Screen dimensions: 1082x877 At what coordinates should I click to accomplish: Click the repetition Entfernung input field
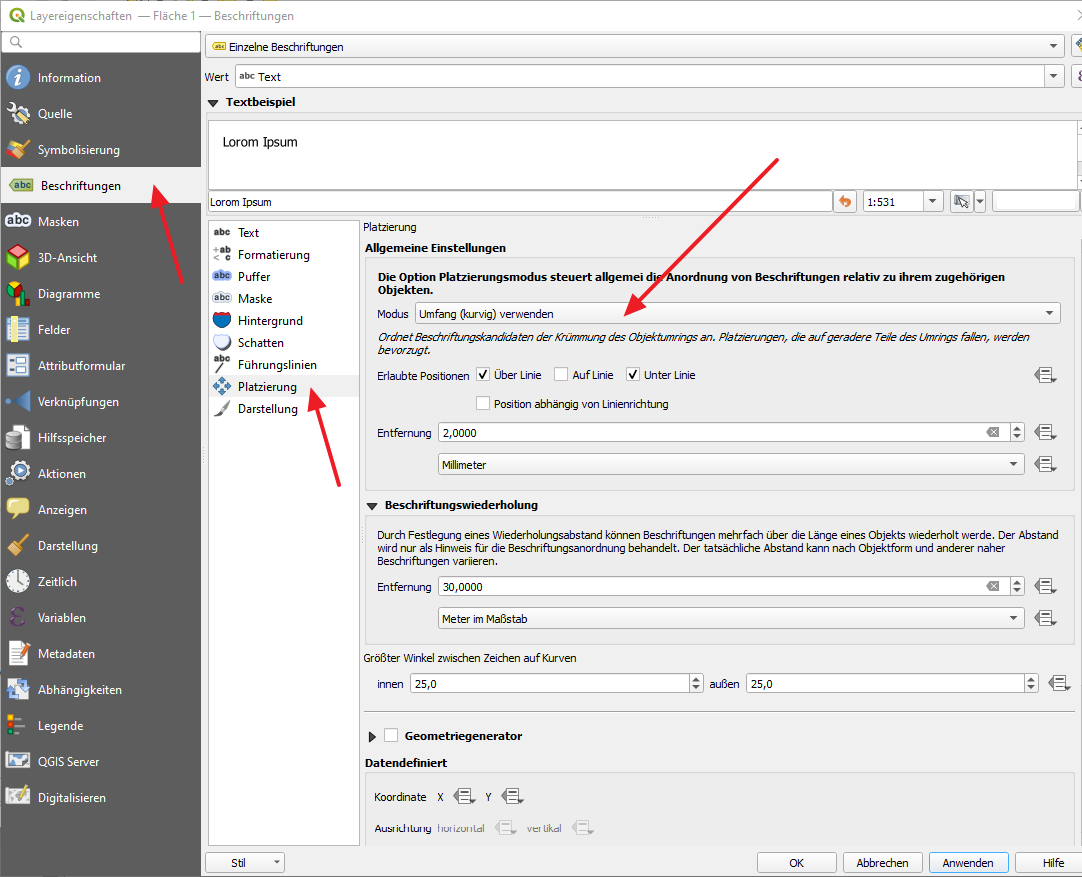point(712,587)
